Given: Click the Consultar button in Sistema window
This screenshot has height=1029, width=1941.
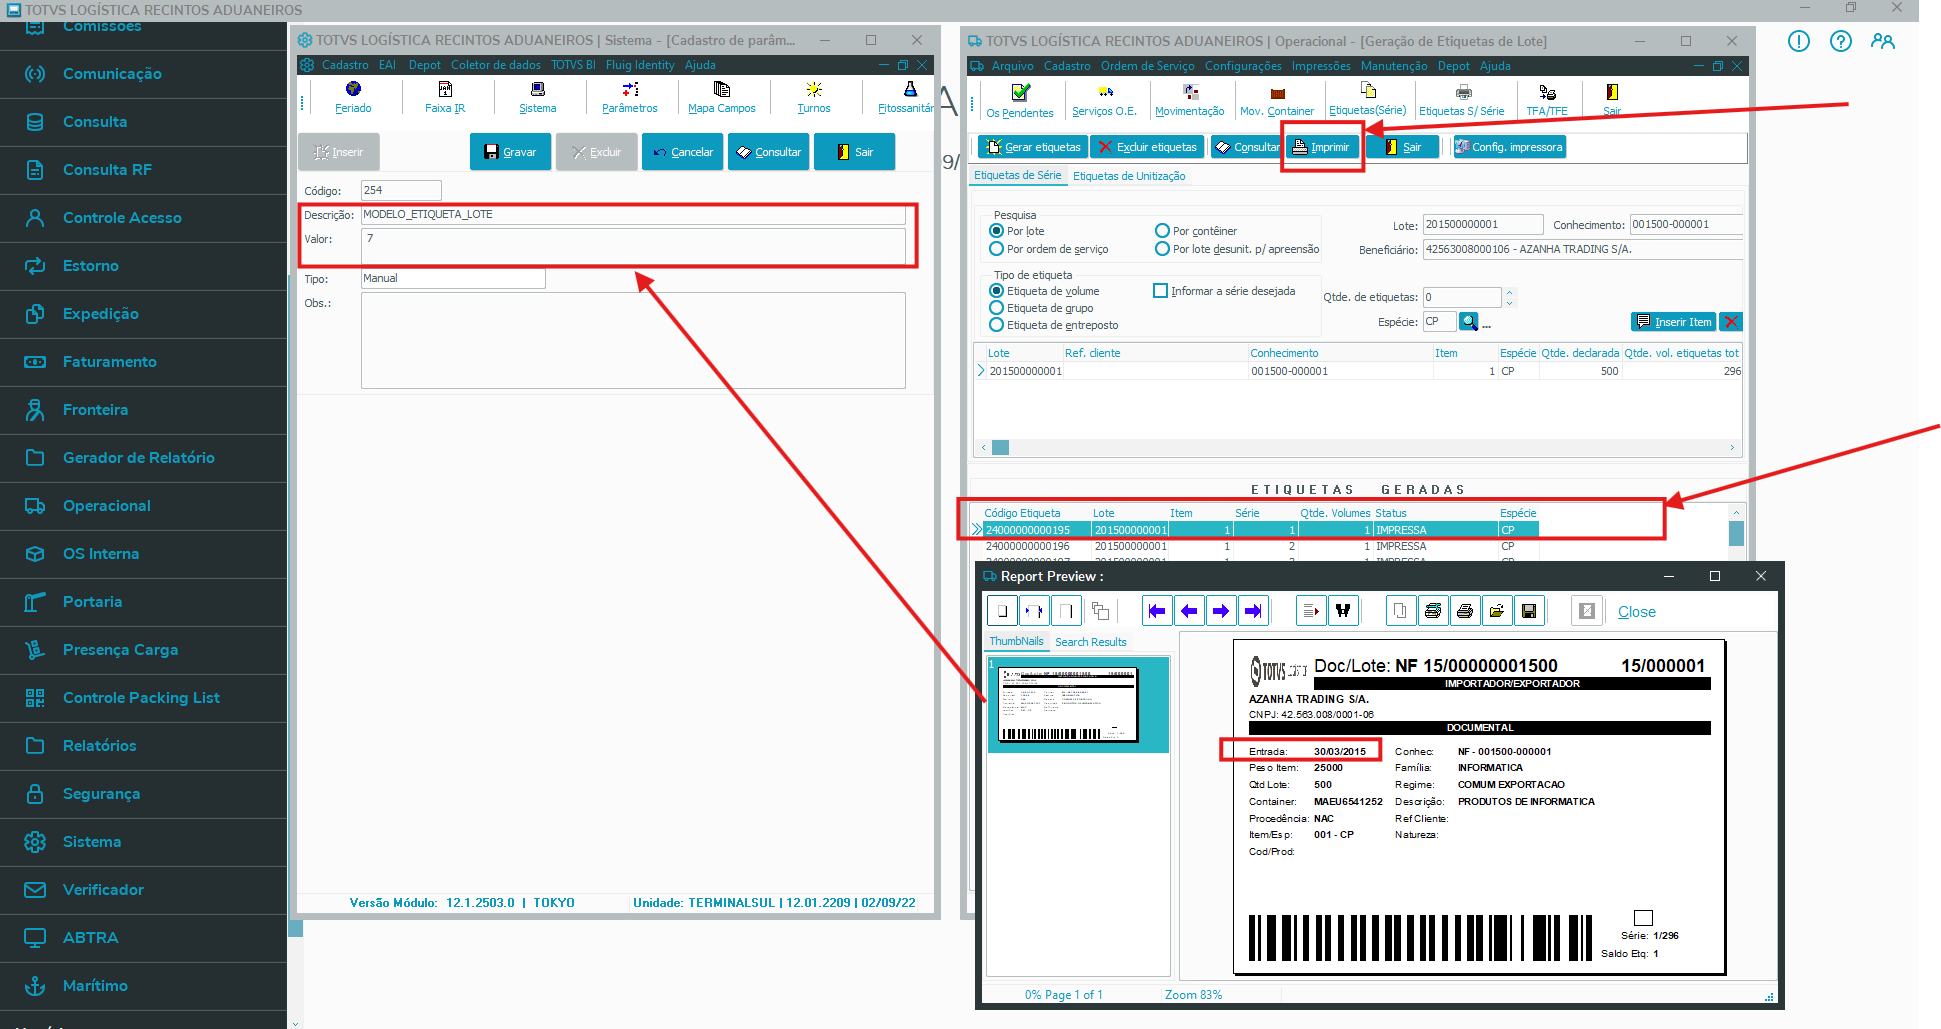Looking at the screenshot, I should pos(768,152).
